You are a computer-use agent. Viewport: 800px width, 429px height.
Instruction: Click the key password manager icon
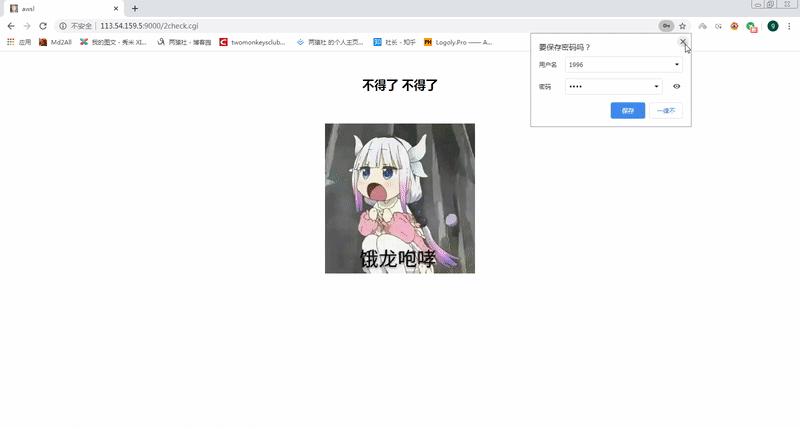(x=666, y=26)
